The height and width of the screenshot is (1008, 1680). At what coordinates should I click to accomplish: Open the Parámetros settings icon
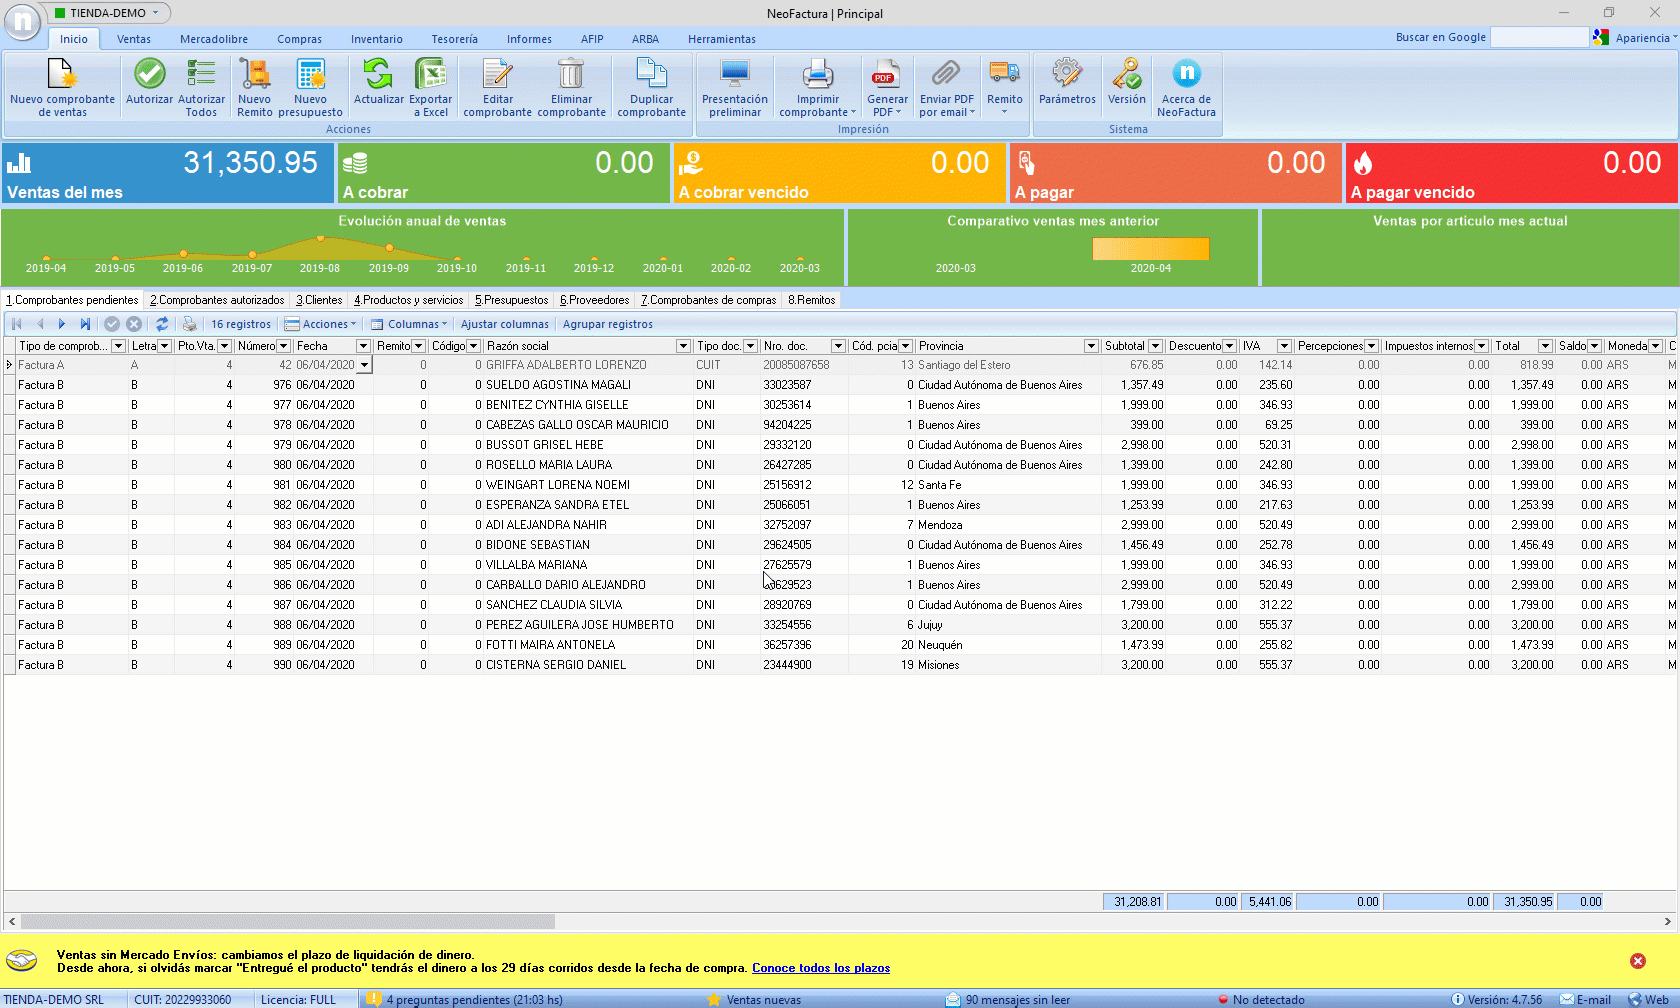pos(1067,75)
